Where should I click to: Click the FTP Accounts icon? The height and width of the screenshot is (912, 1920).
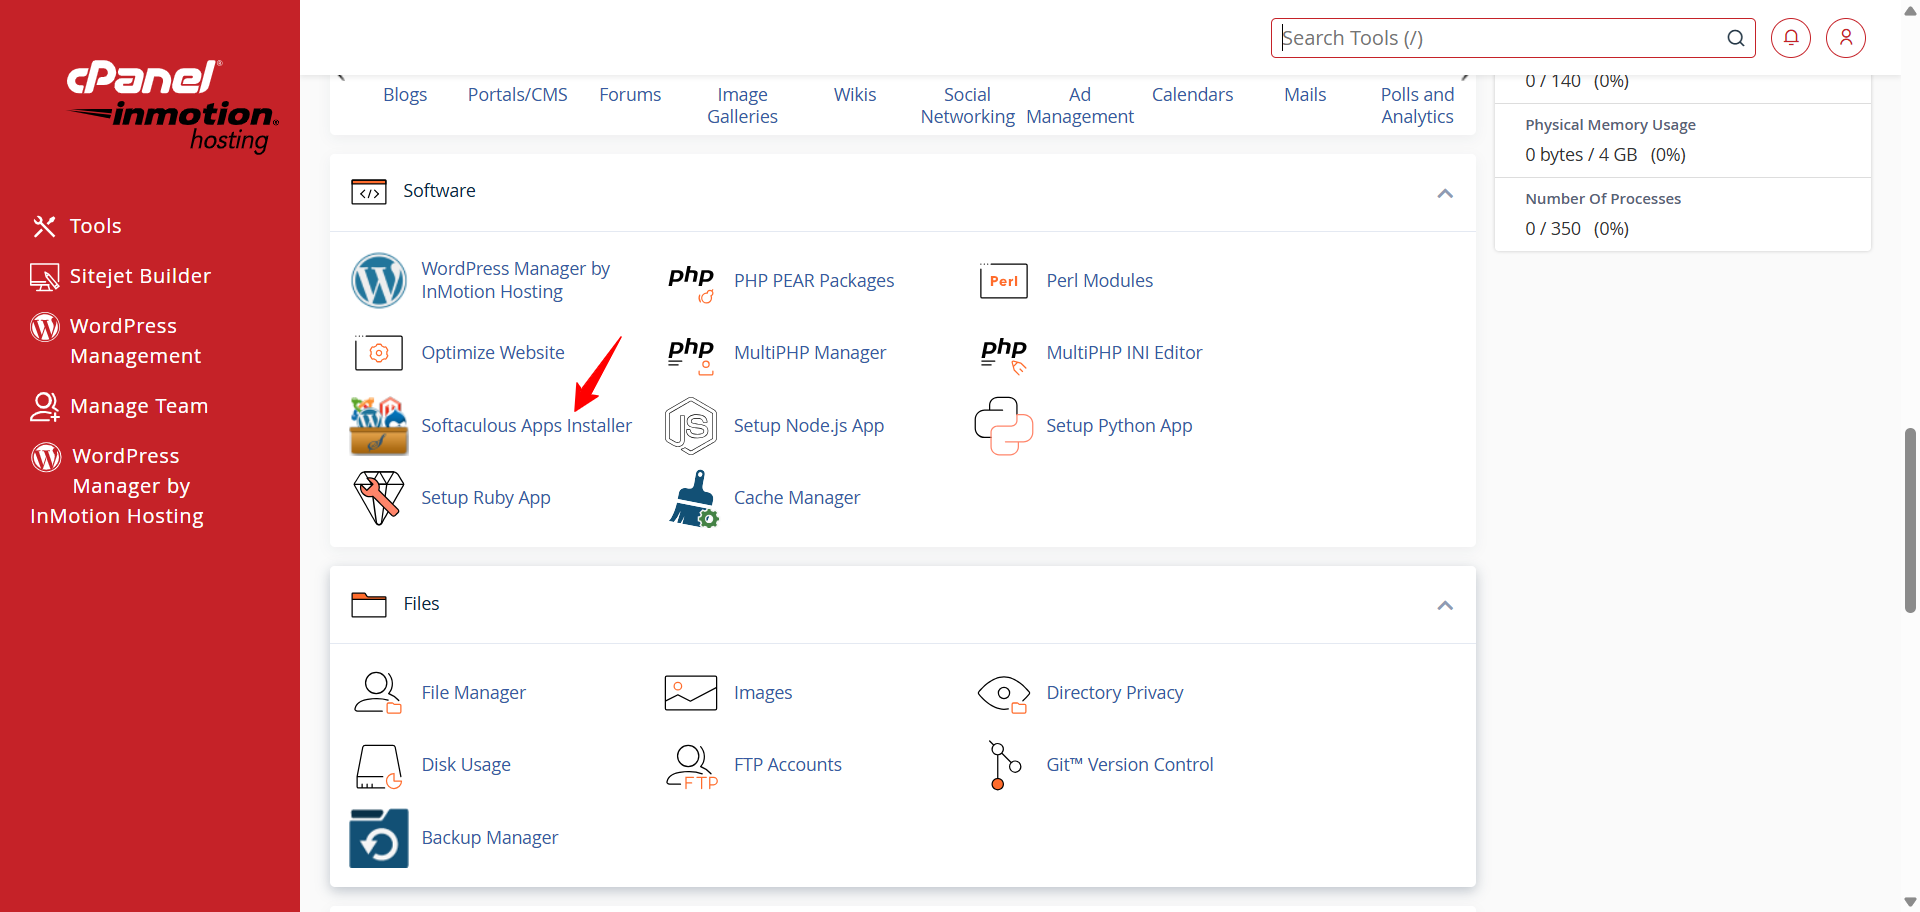pyautogui.click(x=692, y=767)
